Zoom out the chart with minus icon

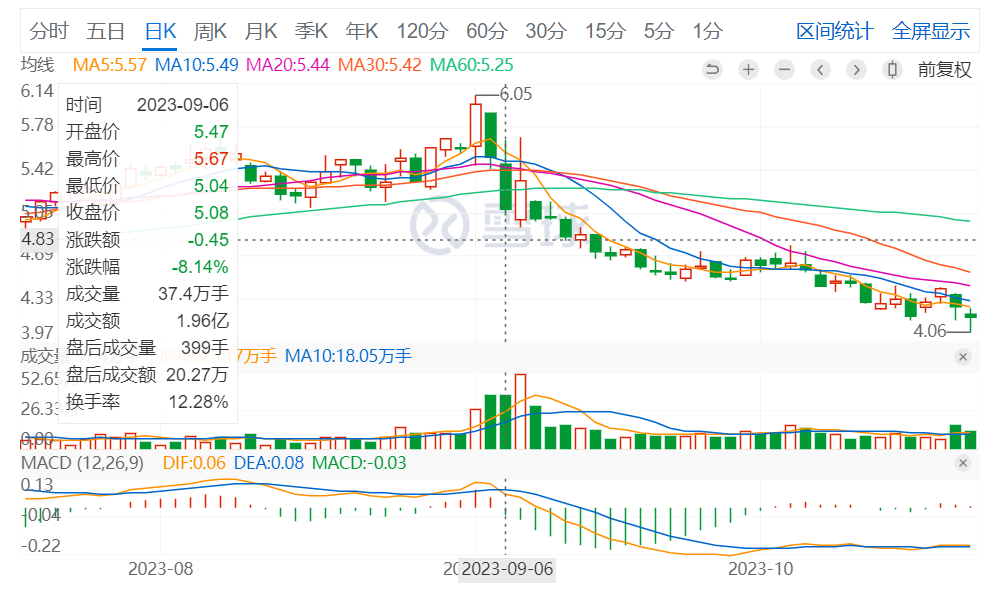tap(784, 70)
